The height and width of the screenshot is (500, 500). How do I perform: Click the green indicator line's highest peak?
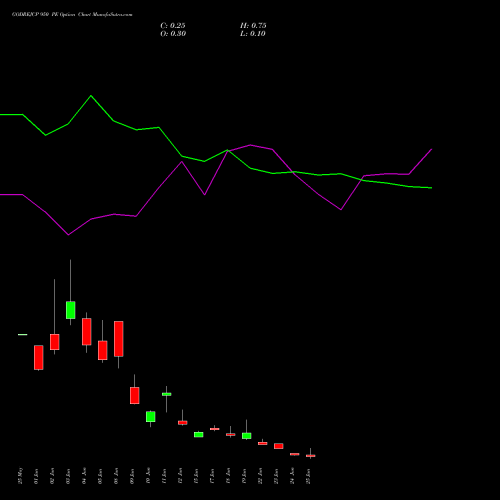click(x=91, y=96)
